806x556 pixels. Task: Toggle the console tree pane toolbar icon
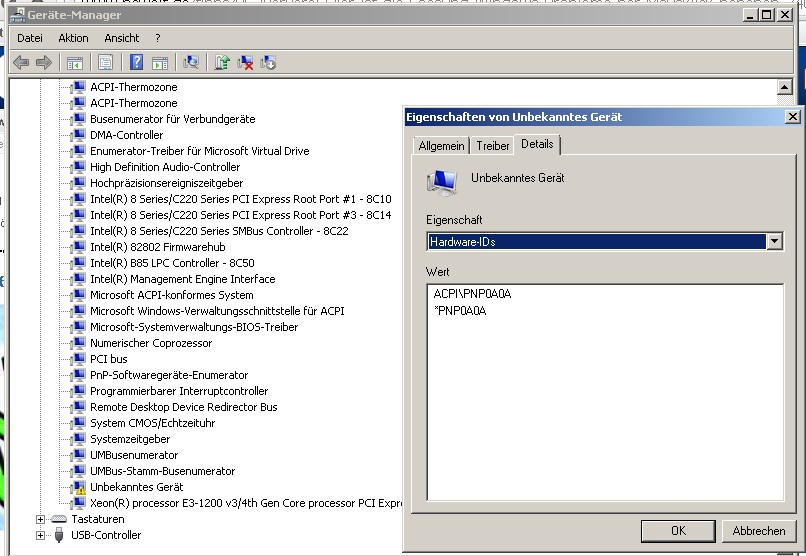point(75,63)
